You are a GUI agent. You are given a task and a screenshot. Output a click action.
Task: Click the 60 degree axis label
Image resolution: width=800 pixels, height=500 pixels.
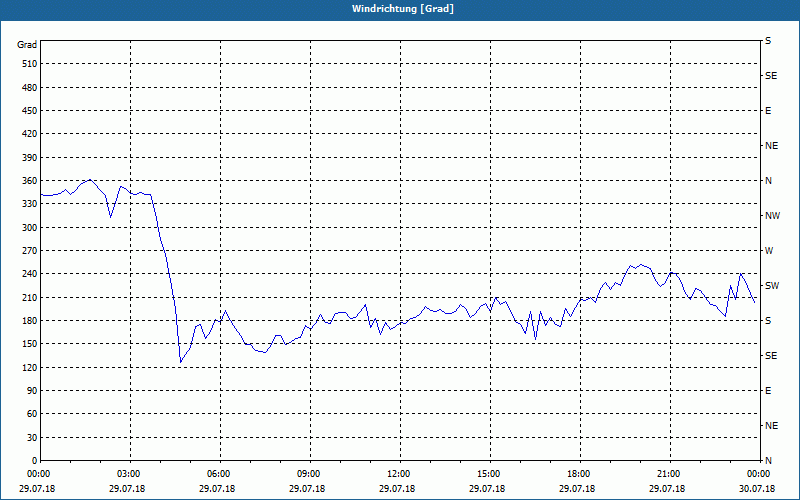click(x=31, y=414)
